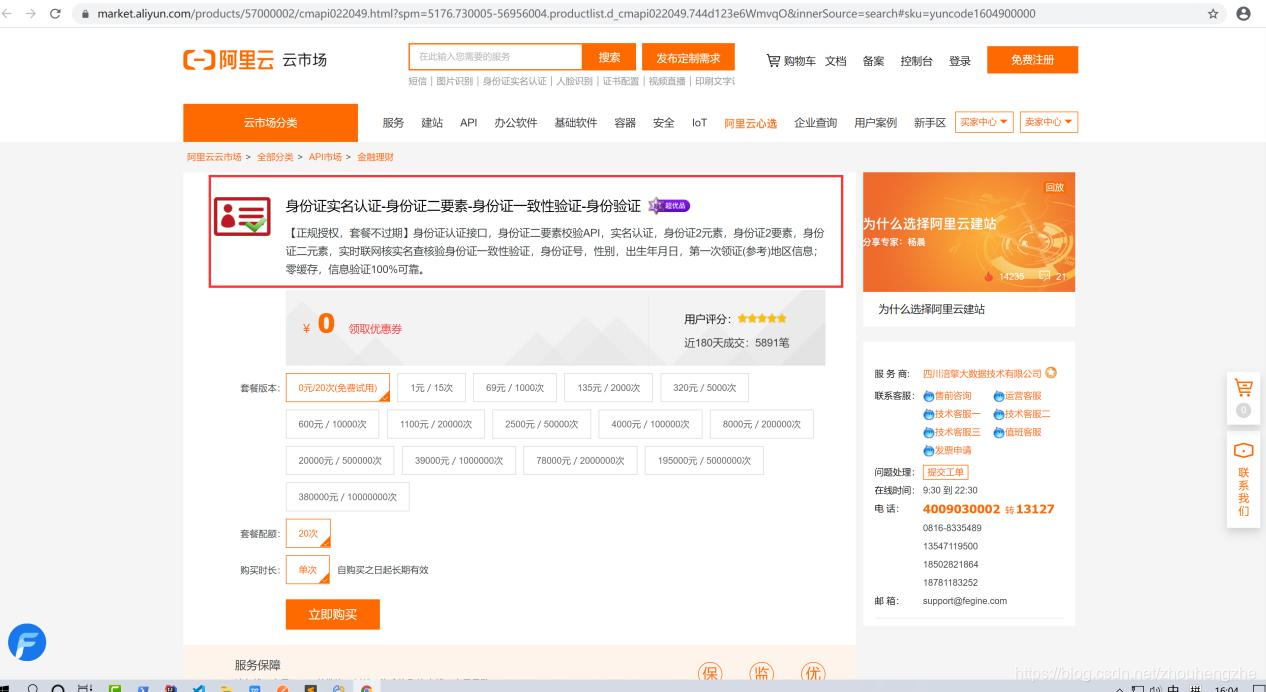The height and width of the screenshot is (692, 1266).
Task: Switch to the API 市场 nav item
Action: [466, 122]
